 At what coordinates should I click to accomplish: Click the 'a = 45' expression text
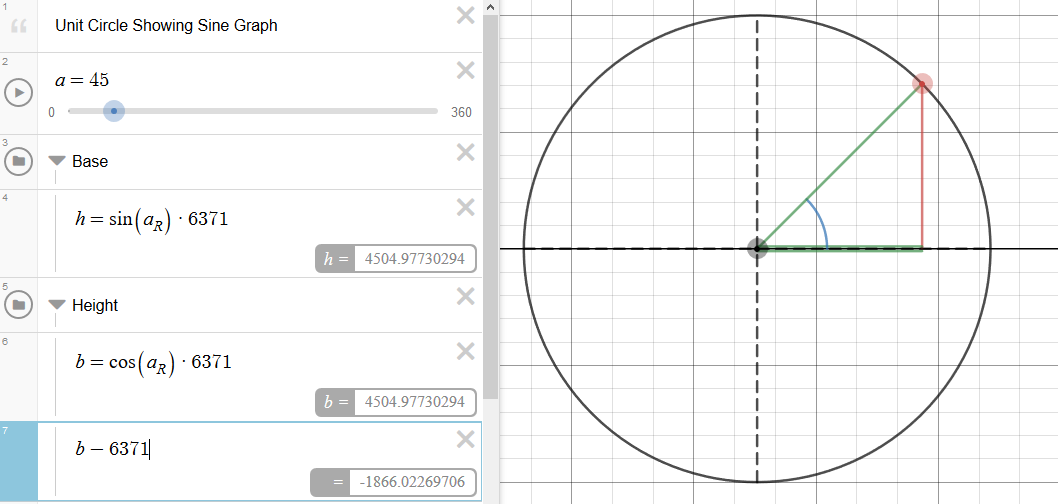(x=82, y=80)
